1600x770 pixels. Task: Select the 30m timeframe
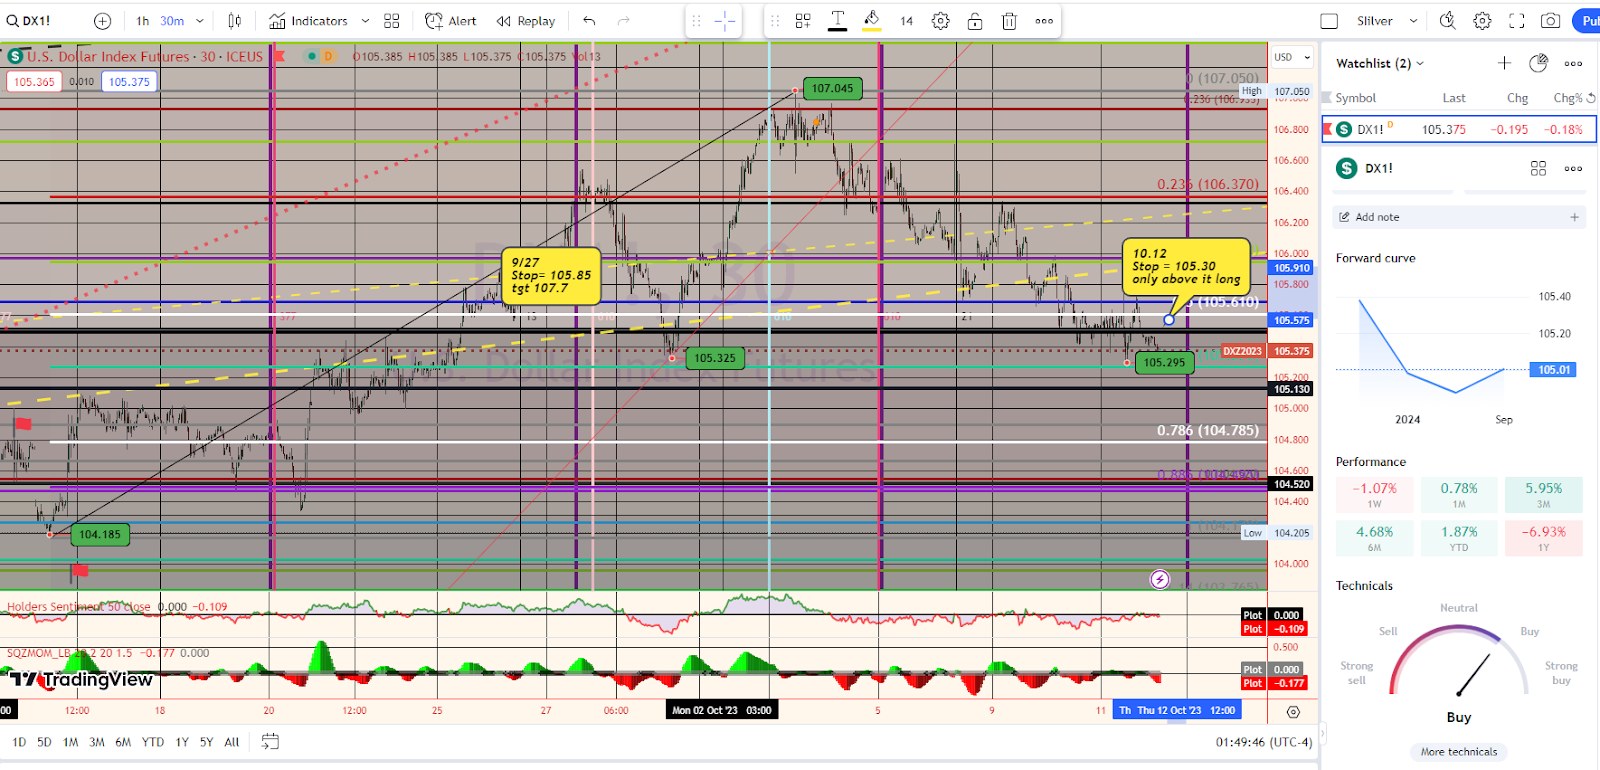pos(172,21)
